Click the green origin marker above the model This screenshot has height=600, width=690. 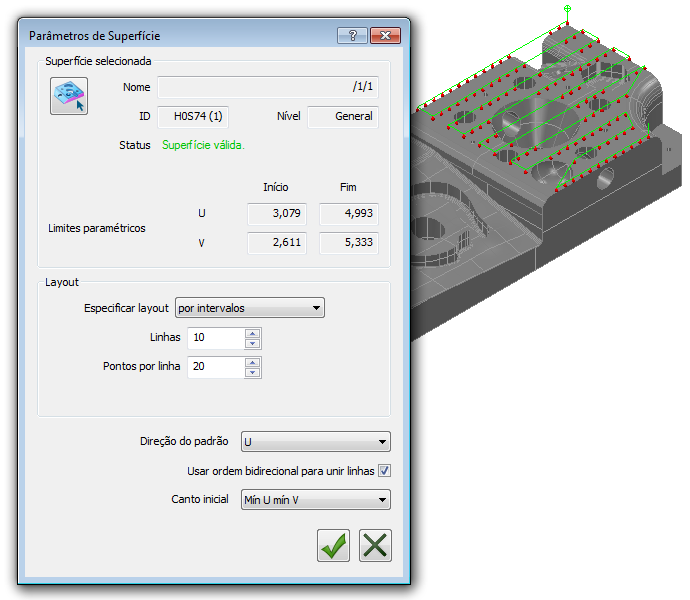pyautogui.click(x=568, y=8)
